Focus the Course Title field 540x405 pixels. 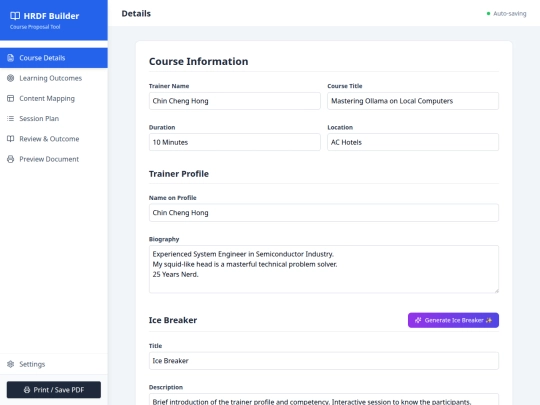pos(413,101)
